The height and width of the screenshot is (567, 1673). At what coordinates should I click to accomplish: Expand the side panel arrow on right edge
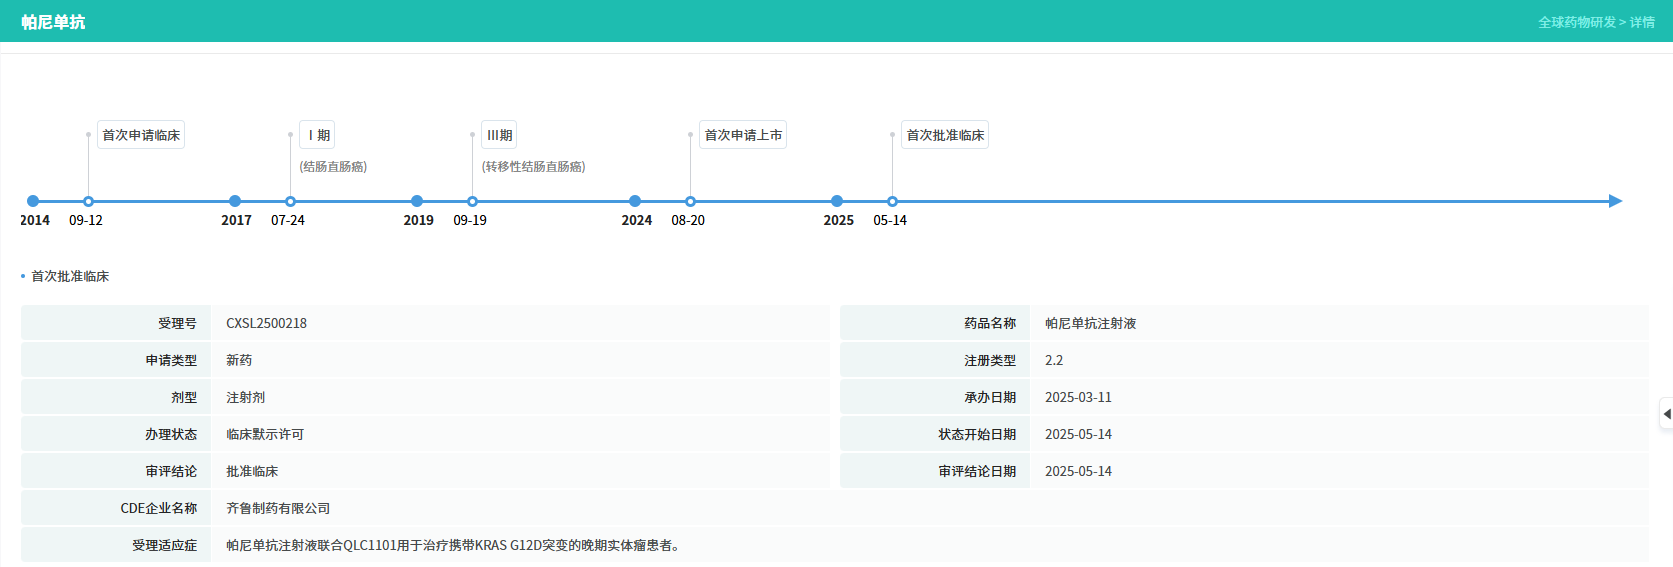(x=1666, y=414)
